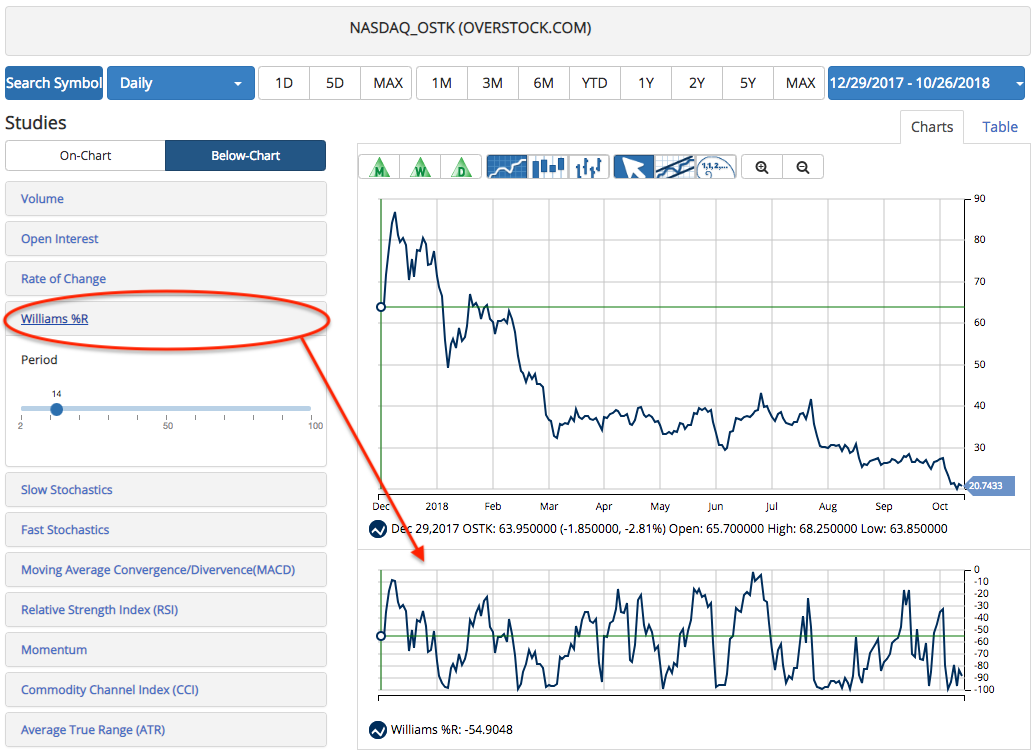
Task: Click the crosshair marker on Williams %R chart
Action: (x=380, y=636)
